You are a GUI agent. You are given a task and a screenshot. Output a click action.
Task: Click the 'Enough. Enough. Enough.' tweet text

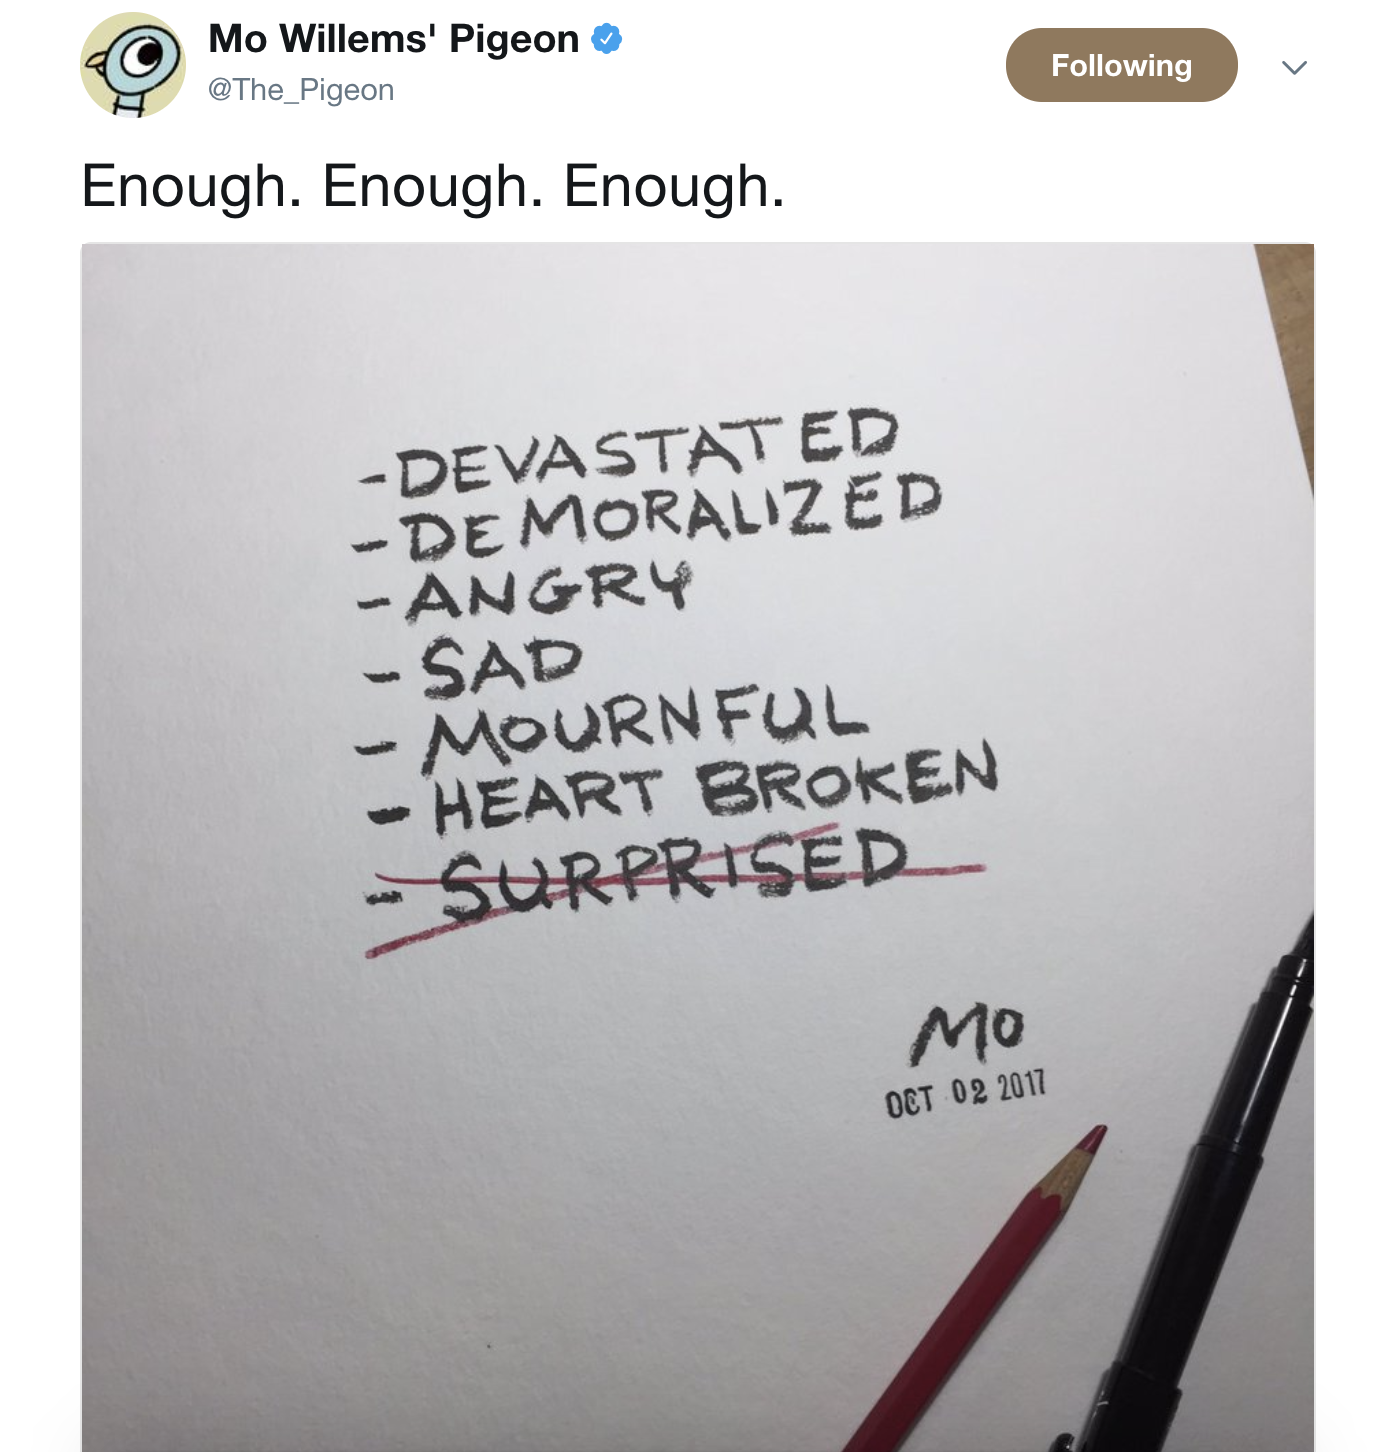[433, 187]
